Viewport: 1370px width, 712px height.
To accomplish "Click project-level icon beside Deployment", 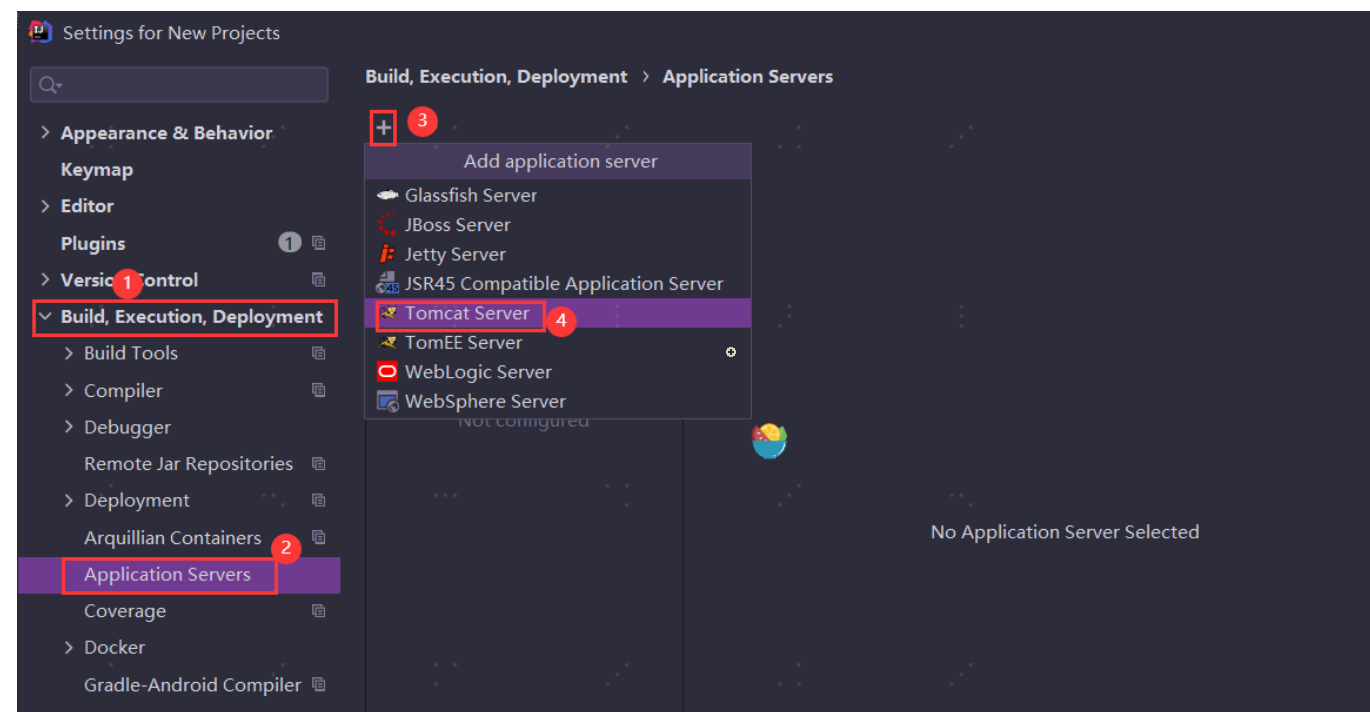I will pyautogui.click(x=318, y=500).
